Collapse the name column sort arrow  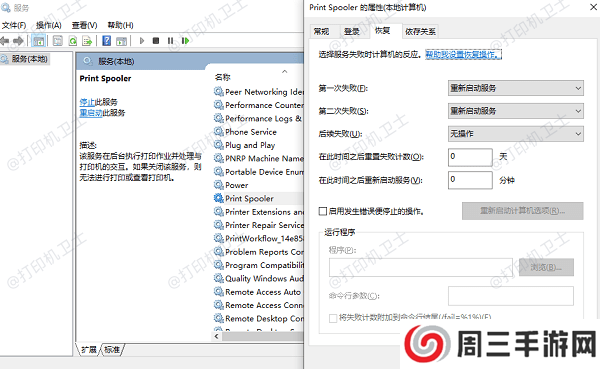click(x=284, y=72)
